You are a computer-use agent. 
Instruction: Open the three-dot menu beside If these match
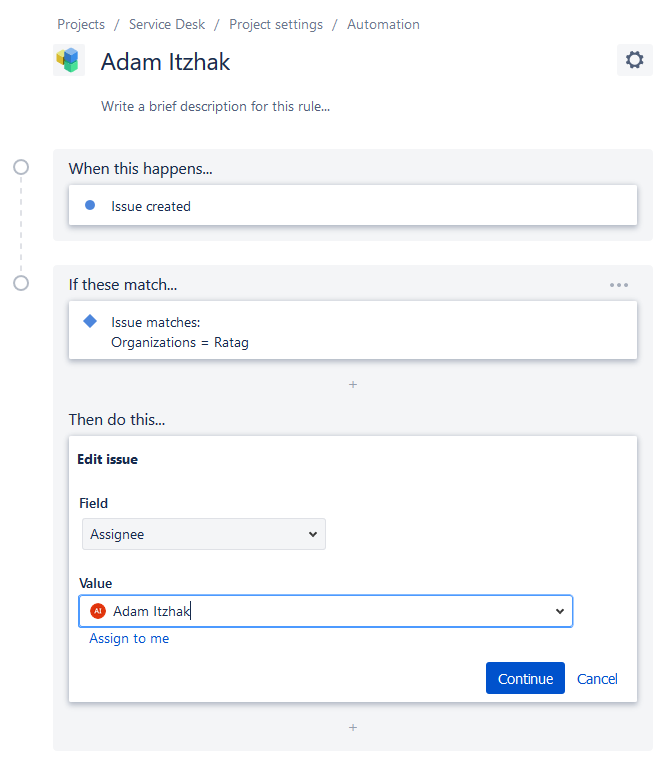tap(619, 285)
